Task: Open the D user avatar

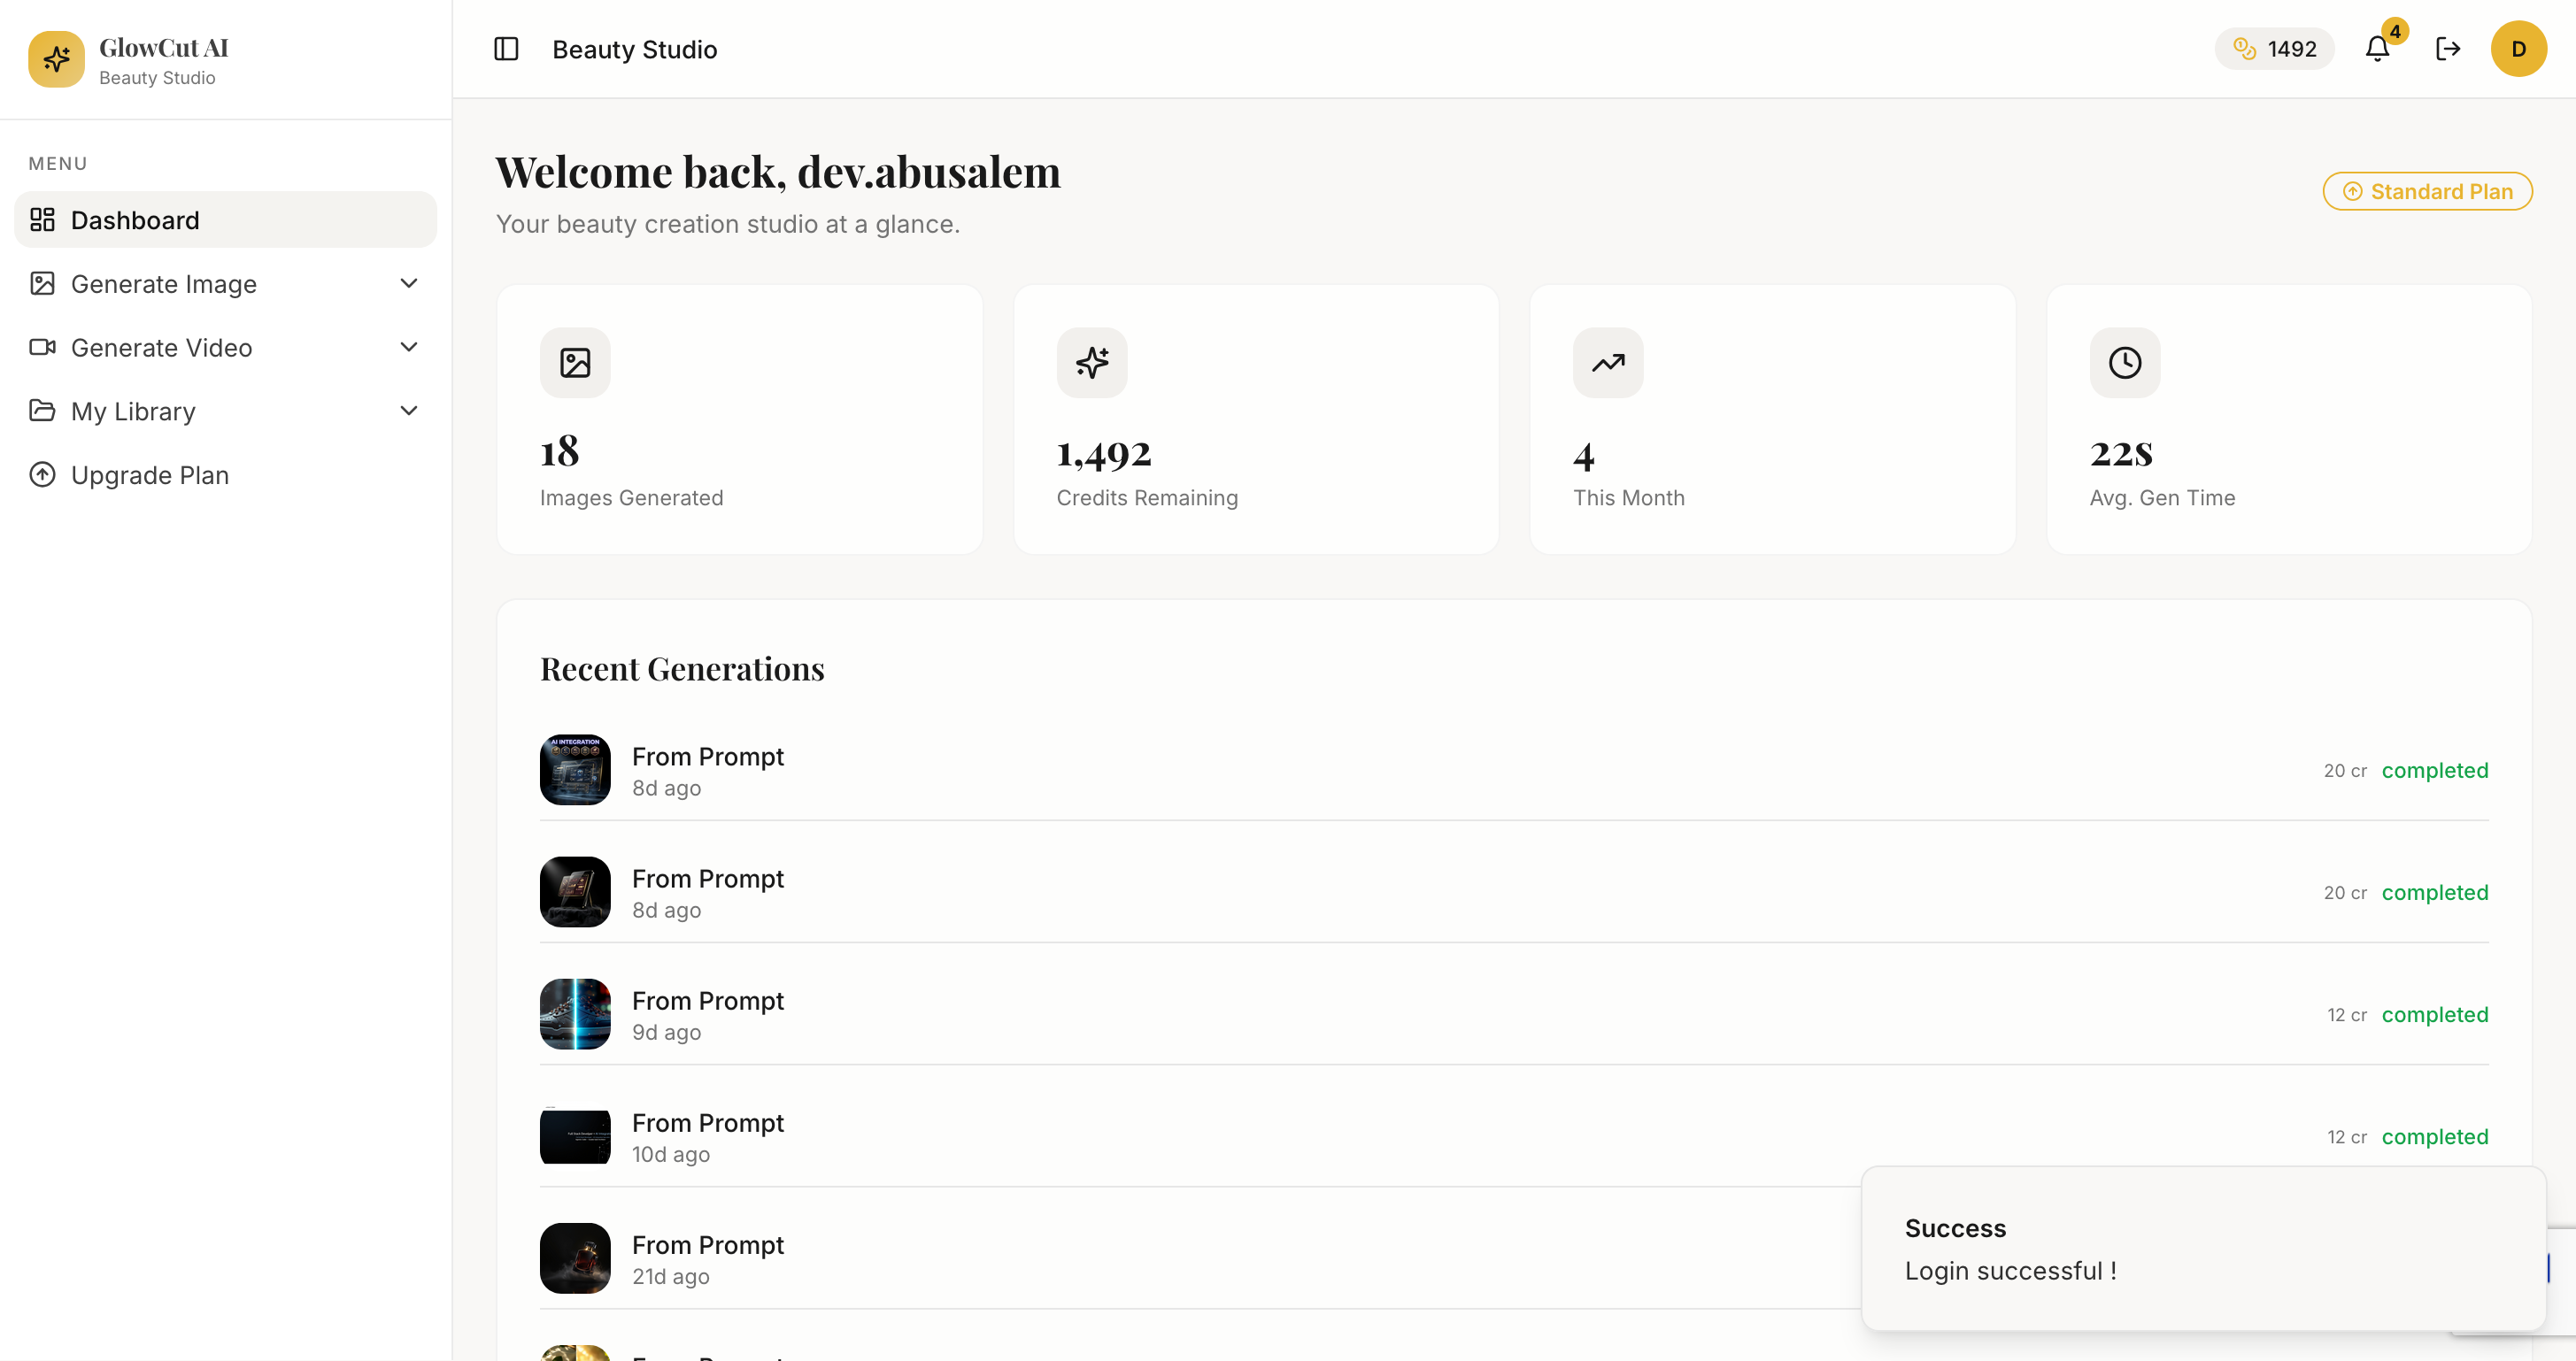Action: coord(2518,49)
